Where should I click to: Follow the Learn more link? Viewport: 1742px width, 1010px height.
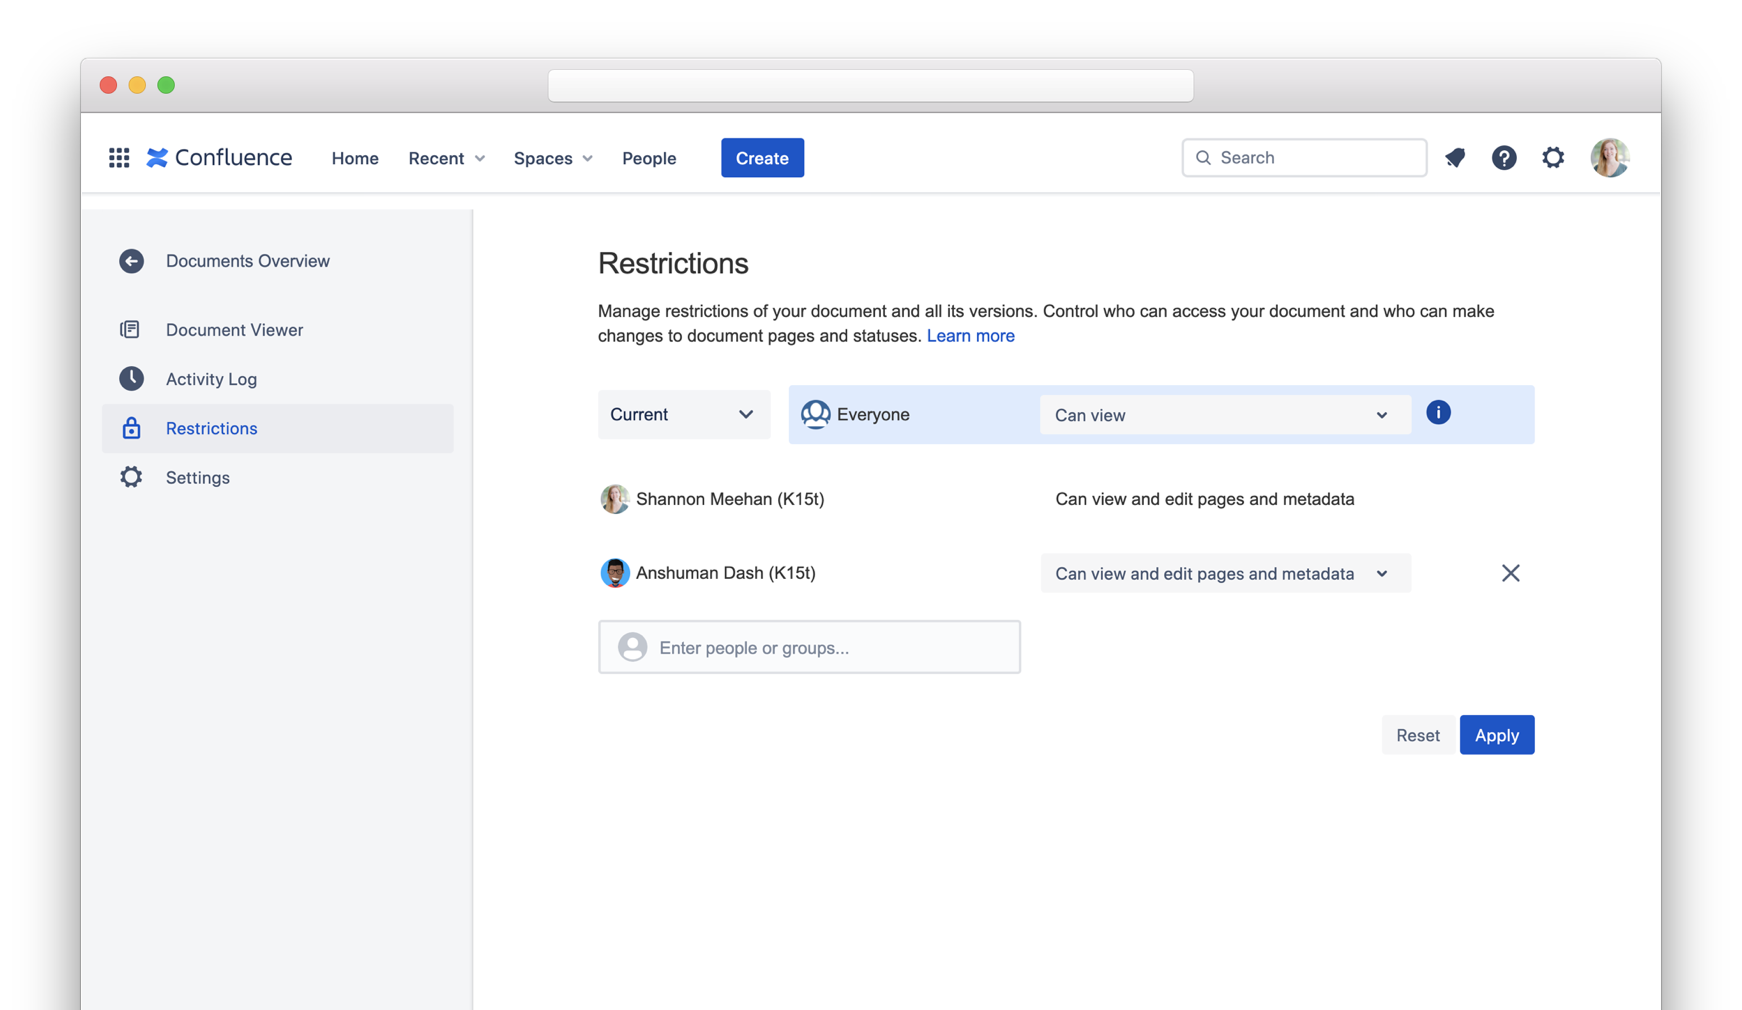[970, 336]
